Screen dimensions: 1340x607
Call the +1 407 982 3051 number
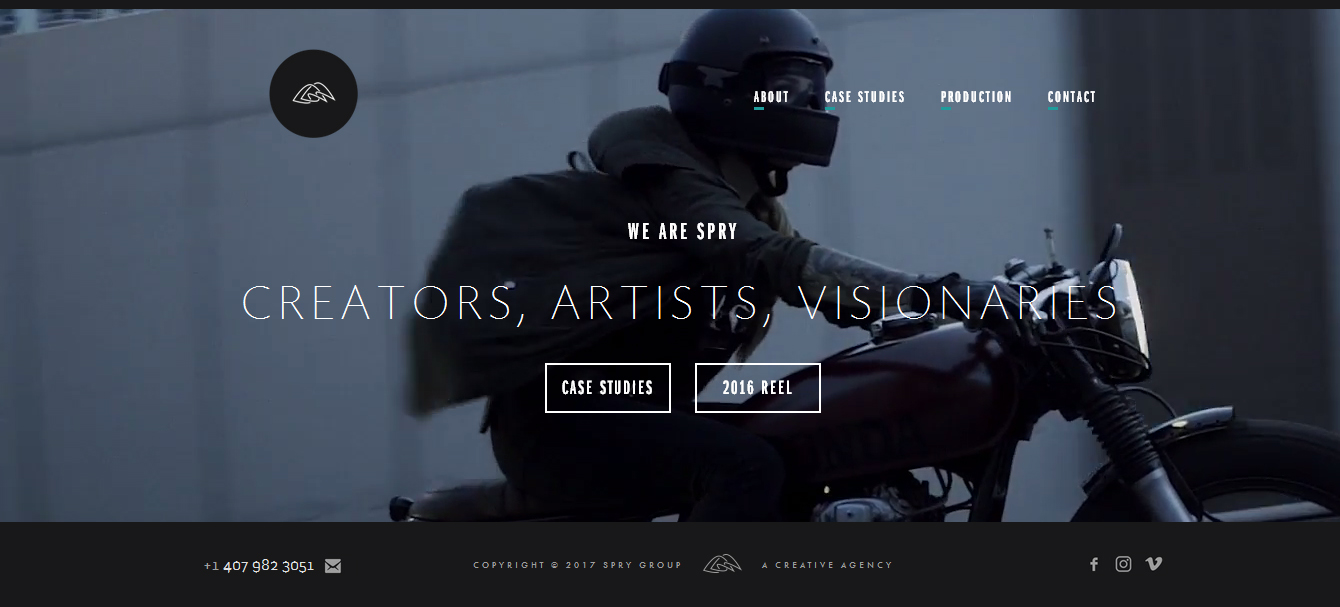pos(259,566)
